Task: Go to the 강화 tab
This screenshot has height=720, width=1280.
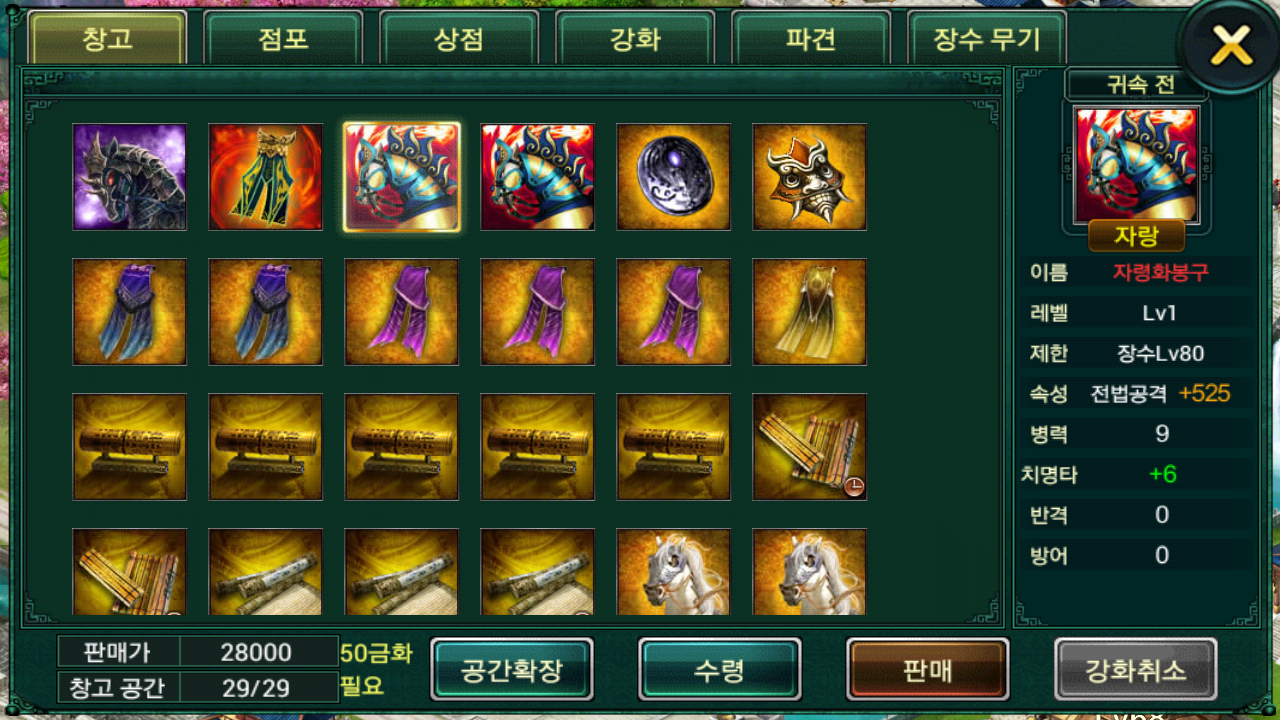Action: [x=635, y=39]
